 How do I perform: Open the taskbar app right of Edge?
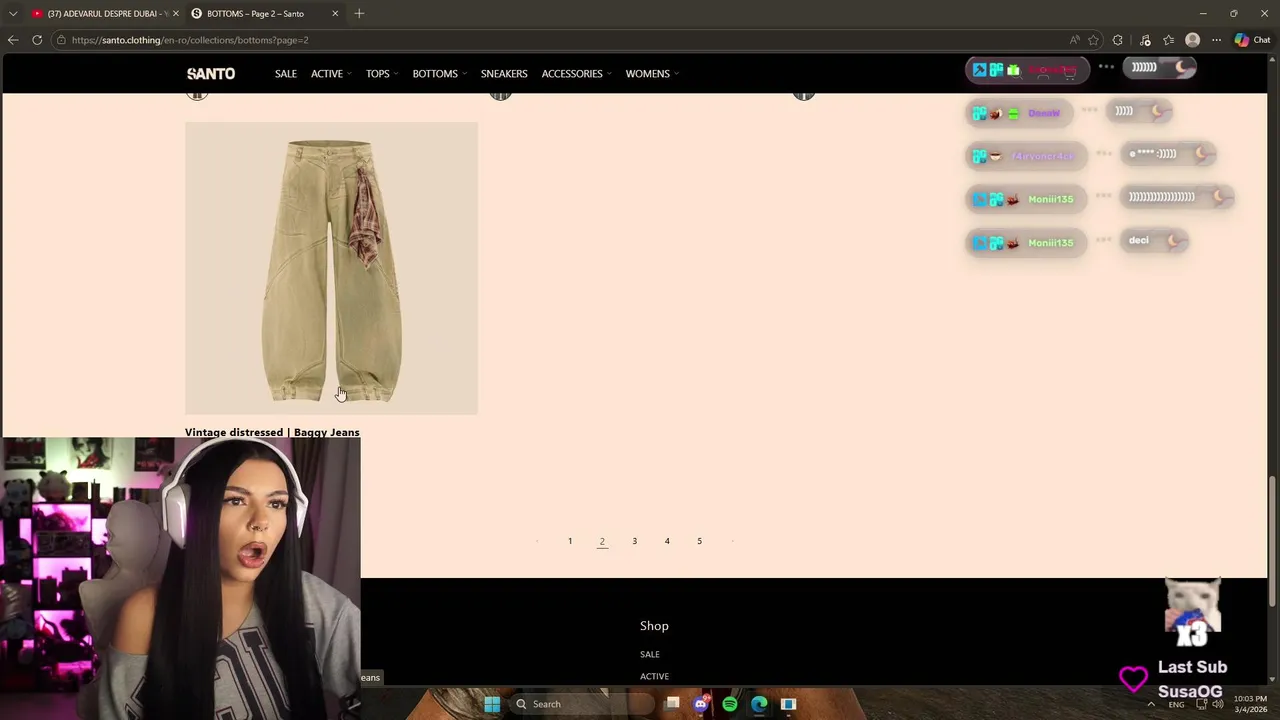[788, 704]
